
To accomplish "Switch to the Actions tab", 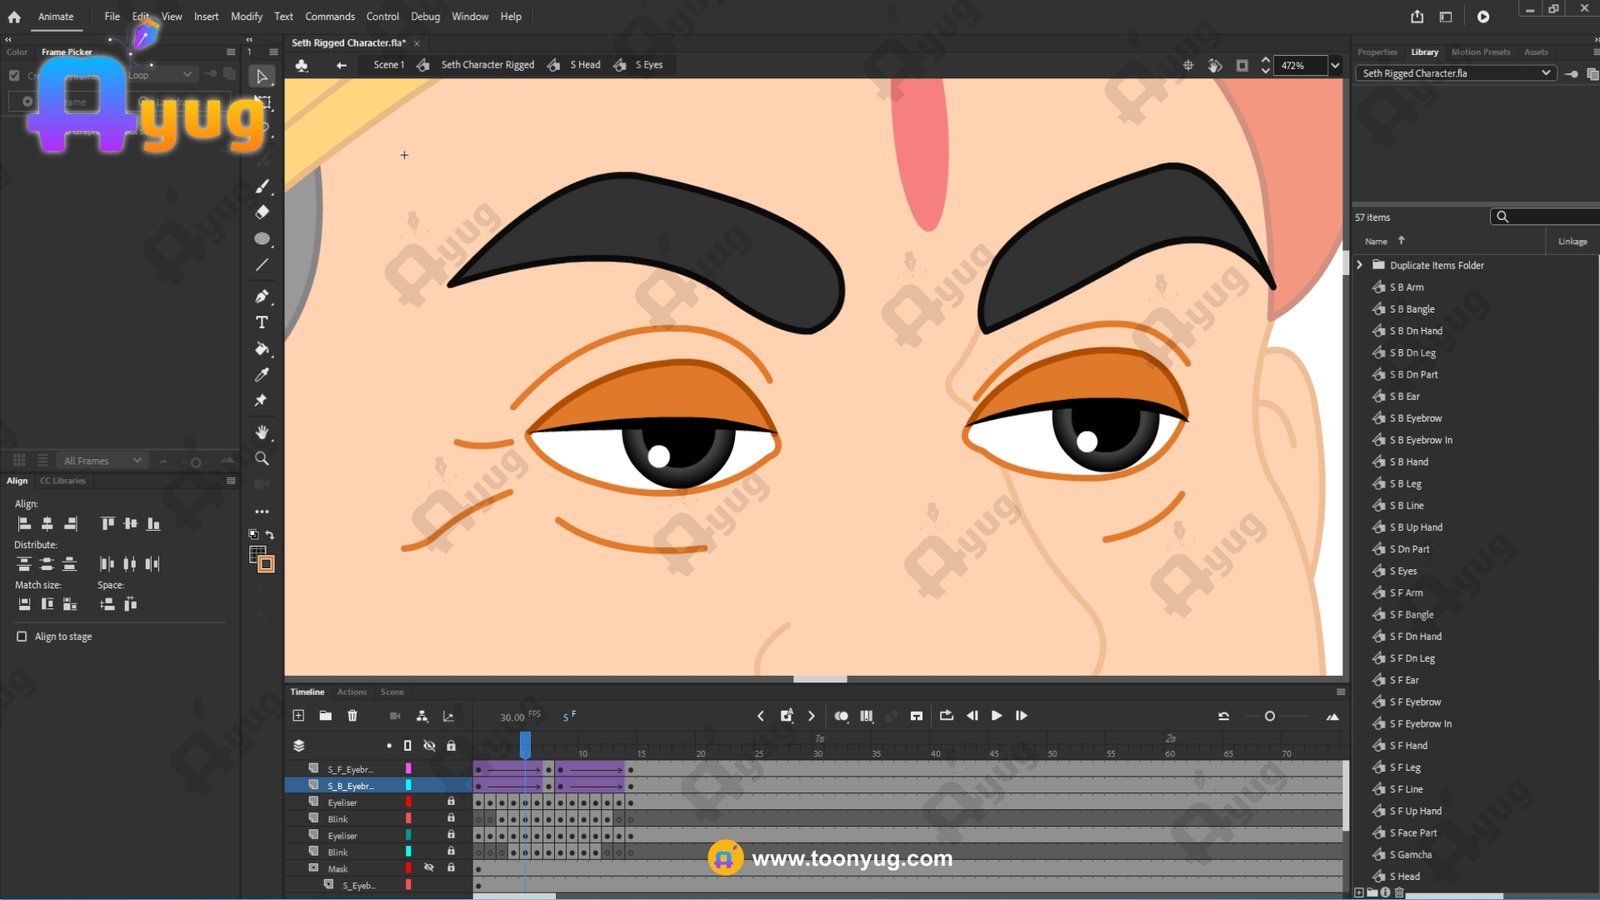I will click(x=352, y=692).
